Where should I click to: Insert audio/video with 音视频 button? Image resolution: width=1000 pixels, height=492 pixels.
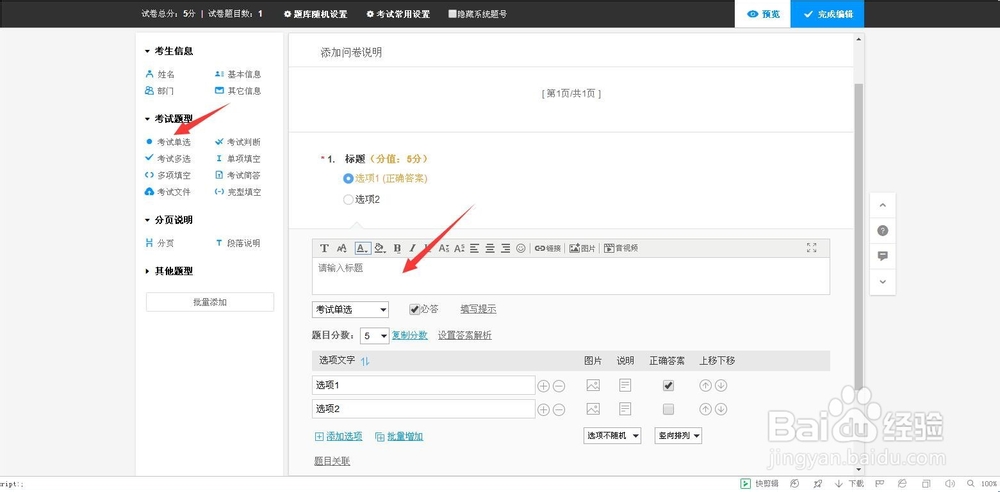[x=621, y=248]
